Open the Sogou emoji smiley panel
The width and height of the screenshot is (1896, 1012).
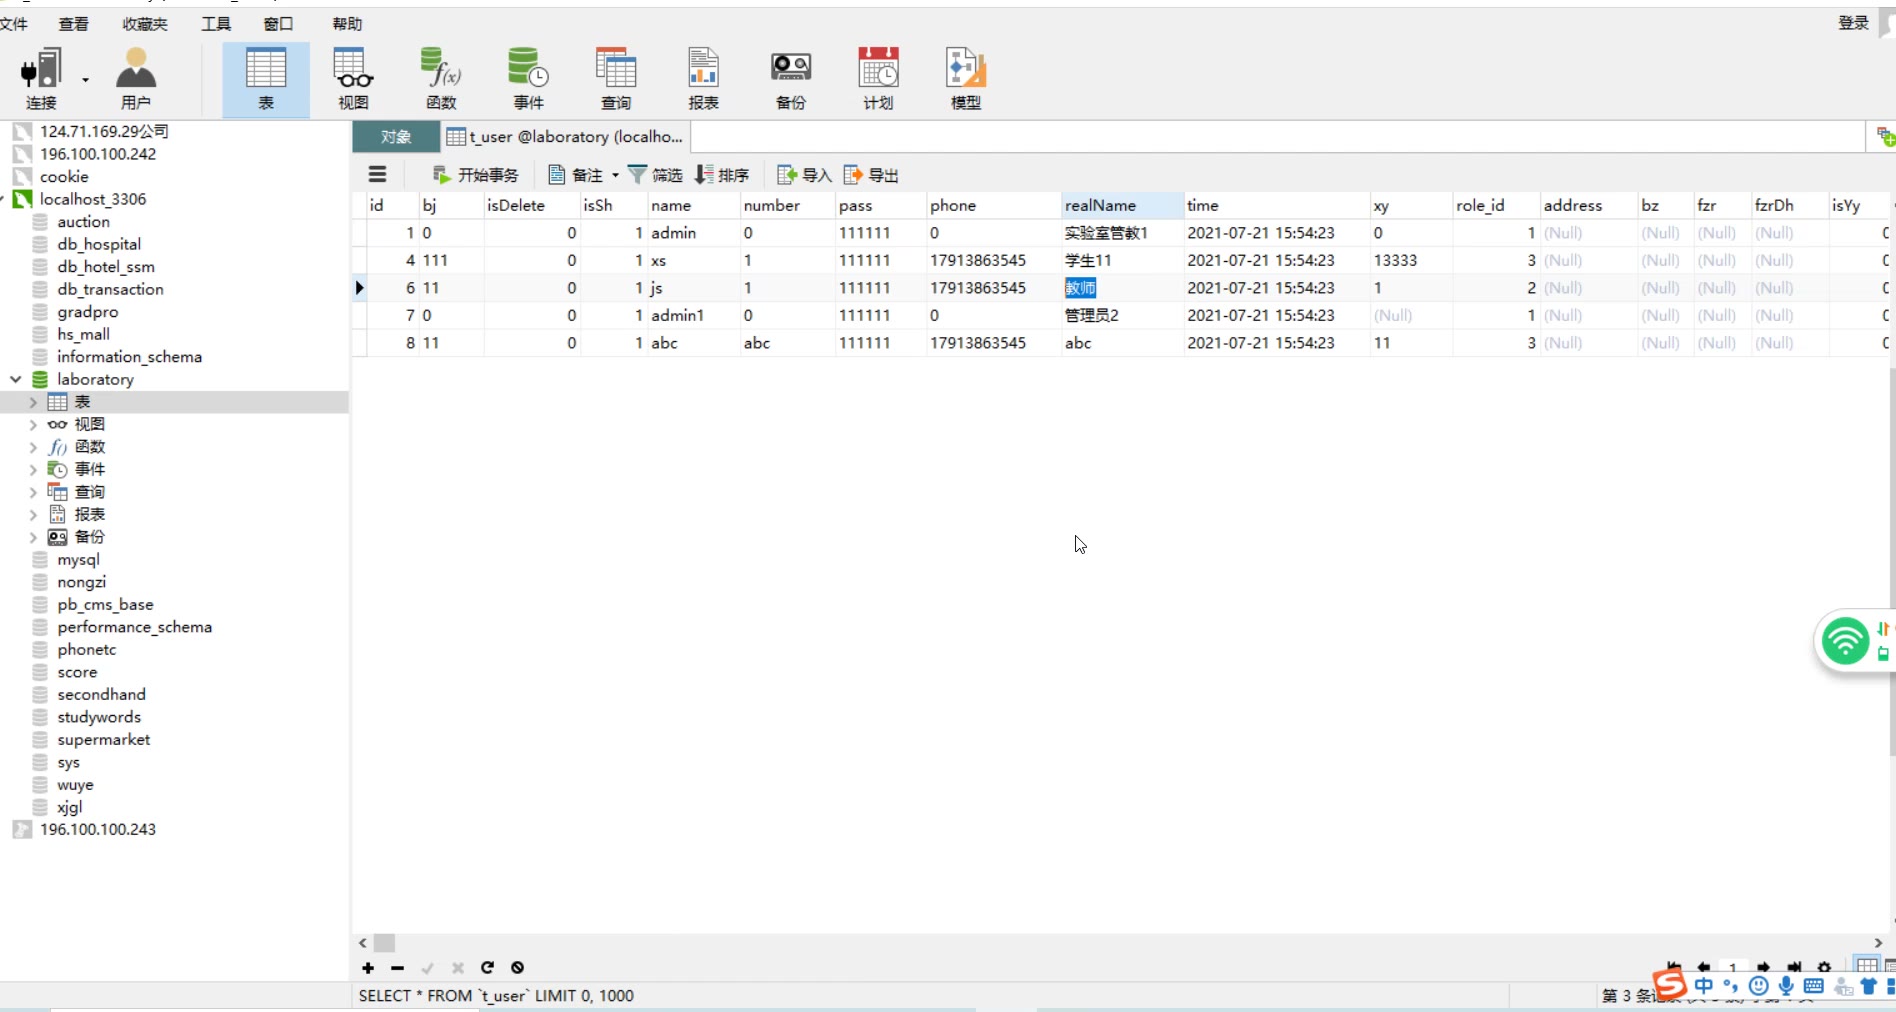point(1759,986)
